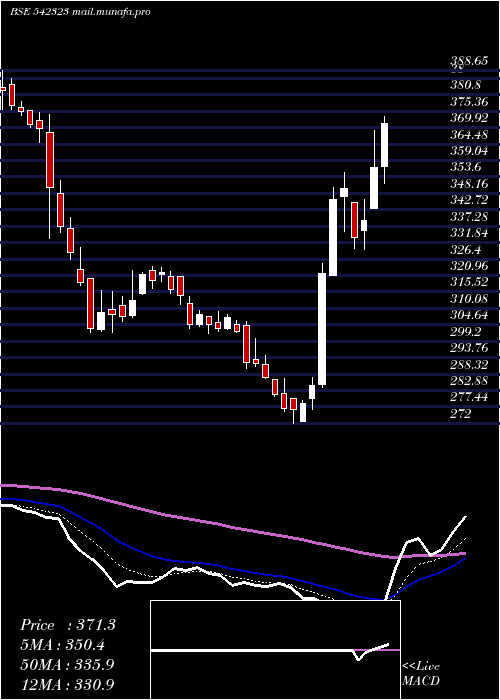The image size is (500, 700).
Task: Click the MACD inset chart panel
Action: [275, 650]
